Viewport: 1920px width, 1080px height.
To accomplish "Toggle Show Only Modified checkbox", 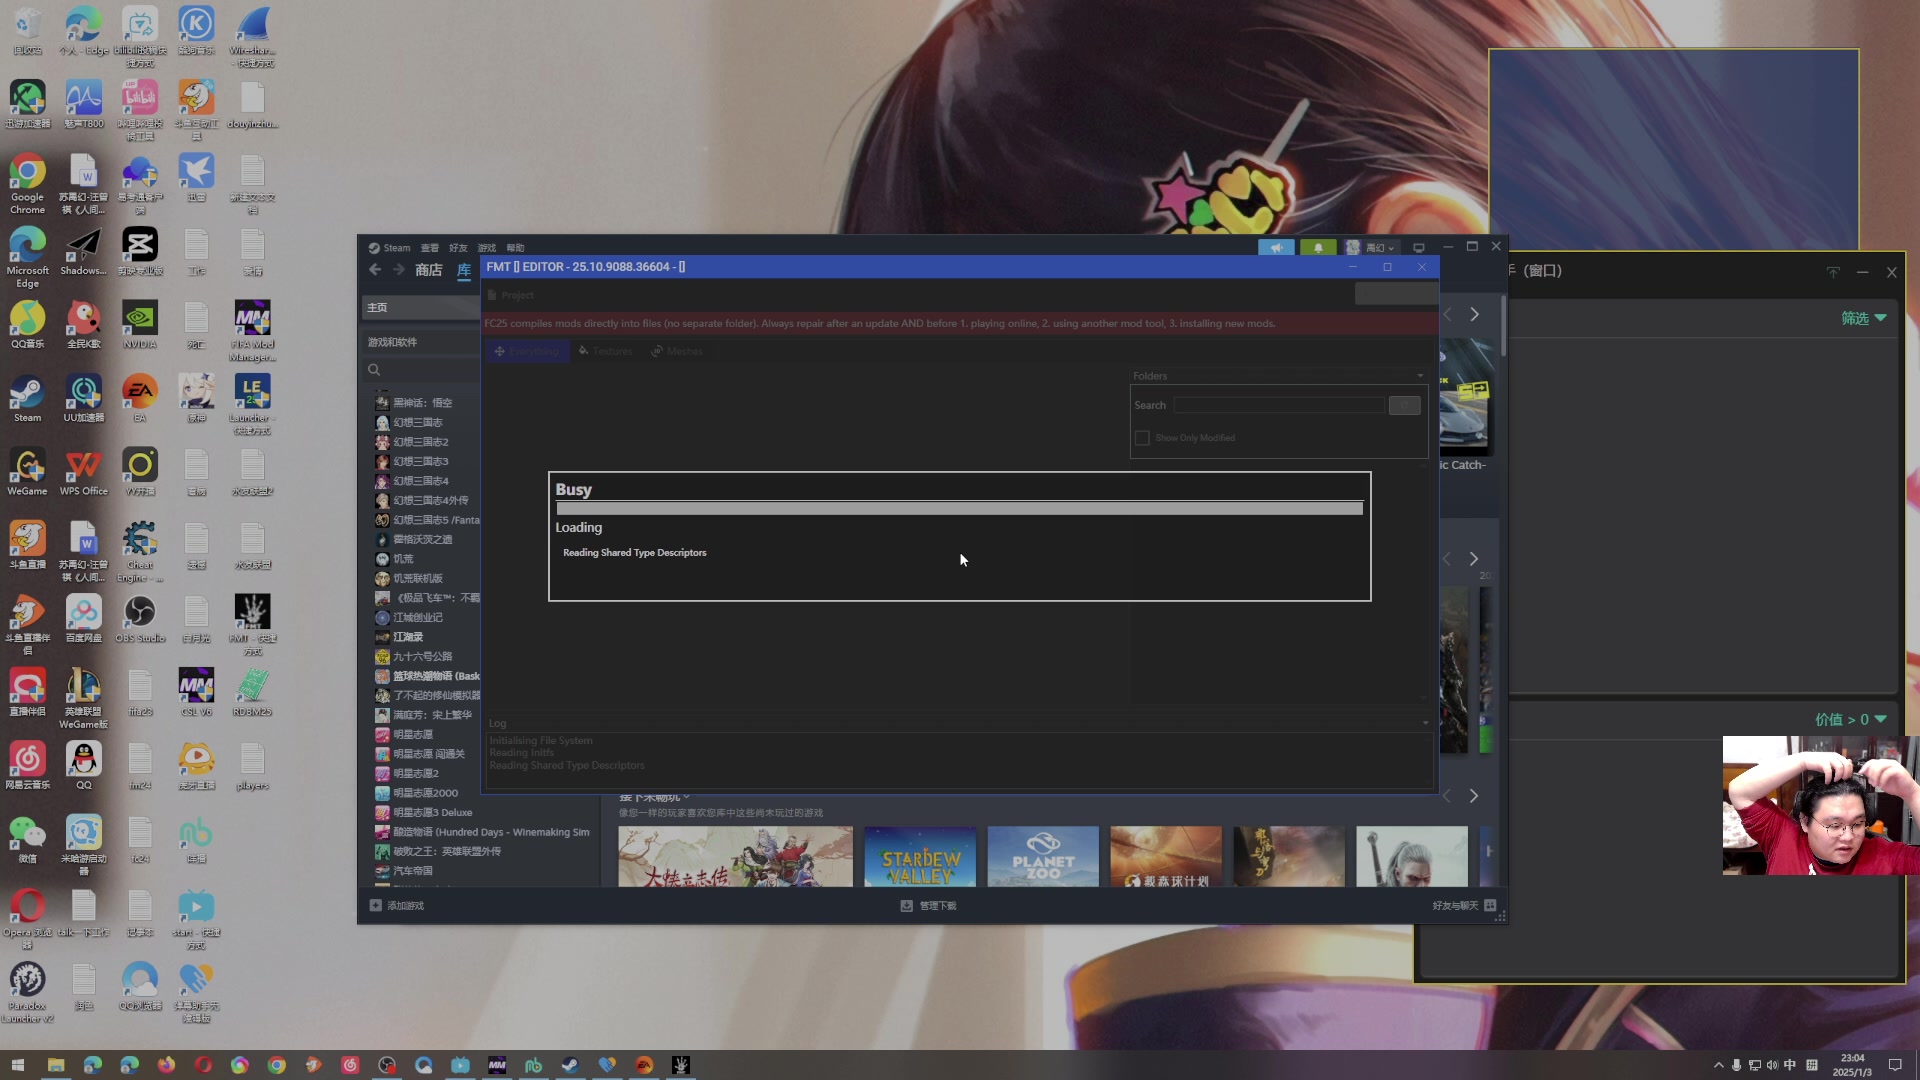I will point(1142,438).
